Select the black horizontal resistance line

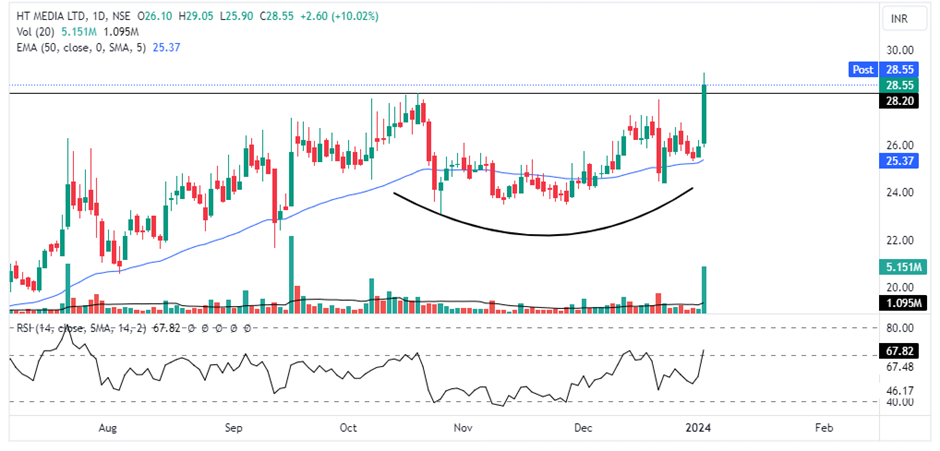(200, 93)
